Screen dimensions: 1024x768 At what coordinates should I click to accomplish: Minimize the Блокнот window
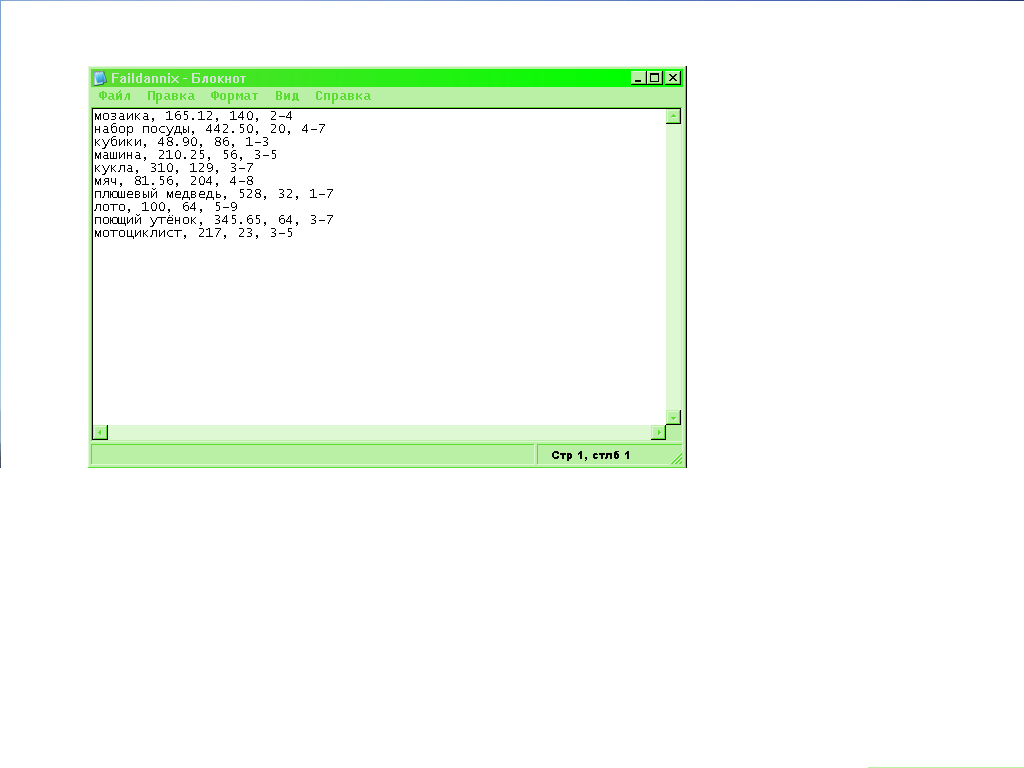point(638,78)
